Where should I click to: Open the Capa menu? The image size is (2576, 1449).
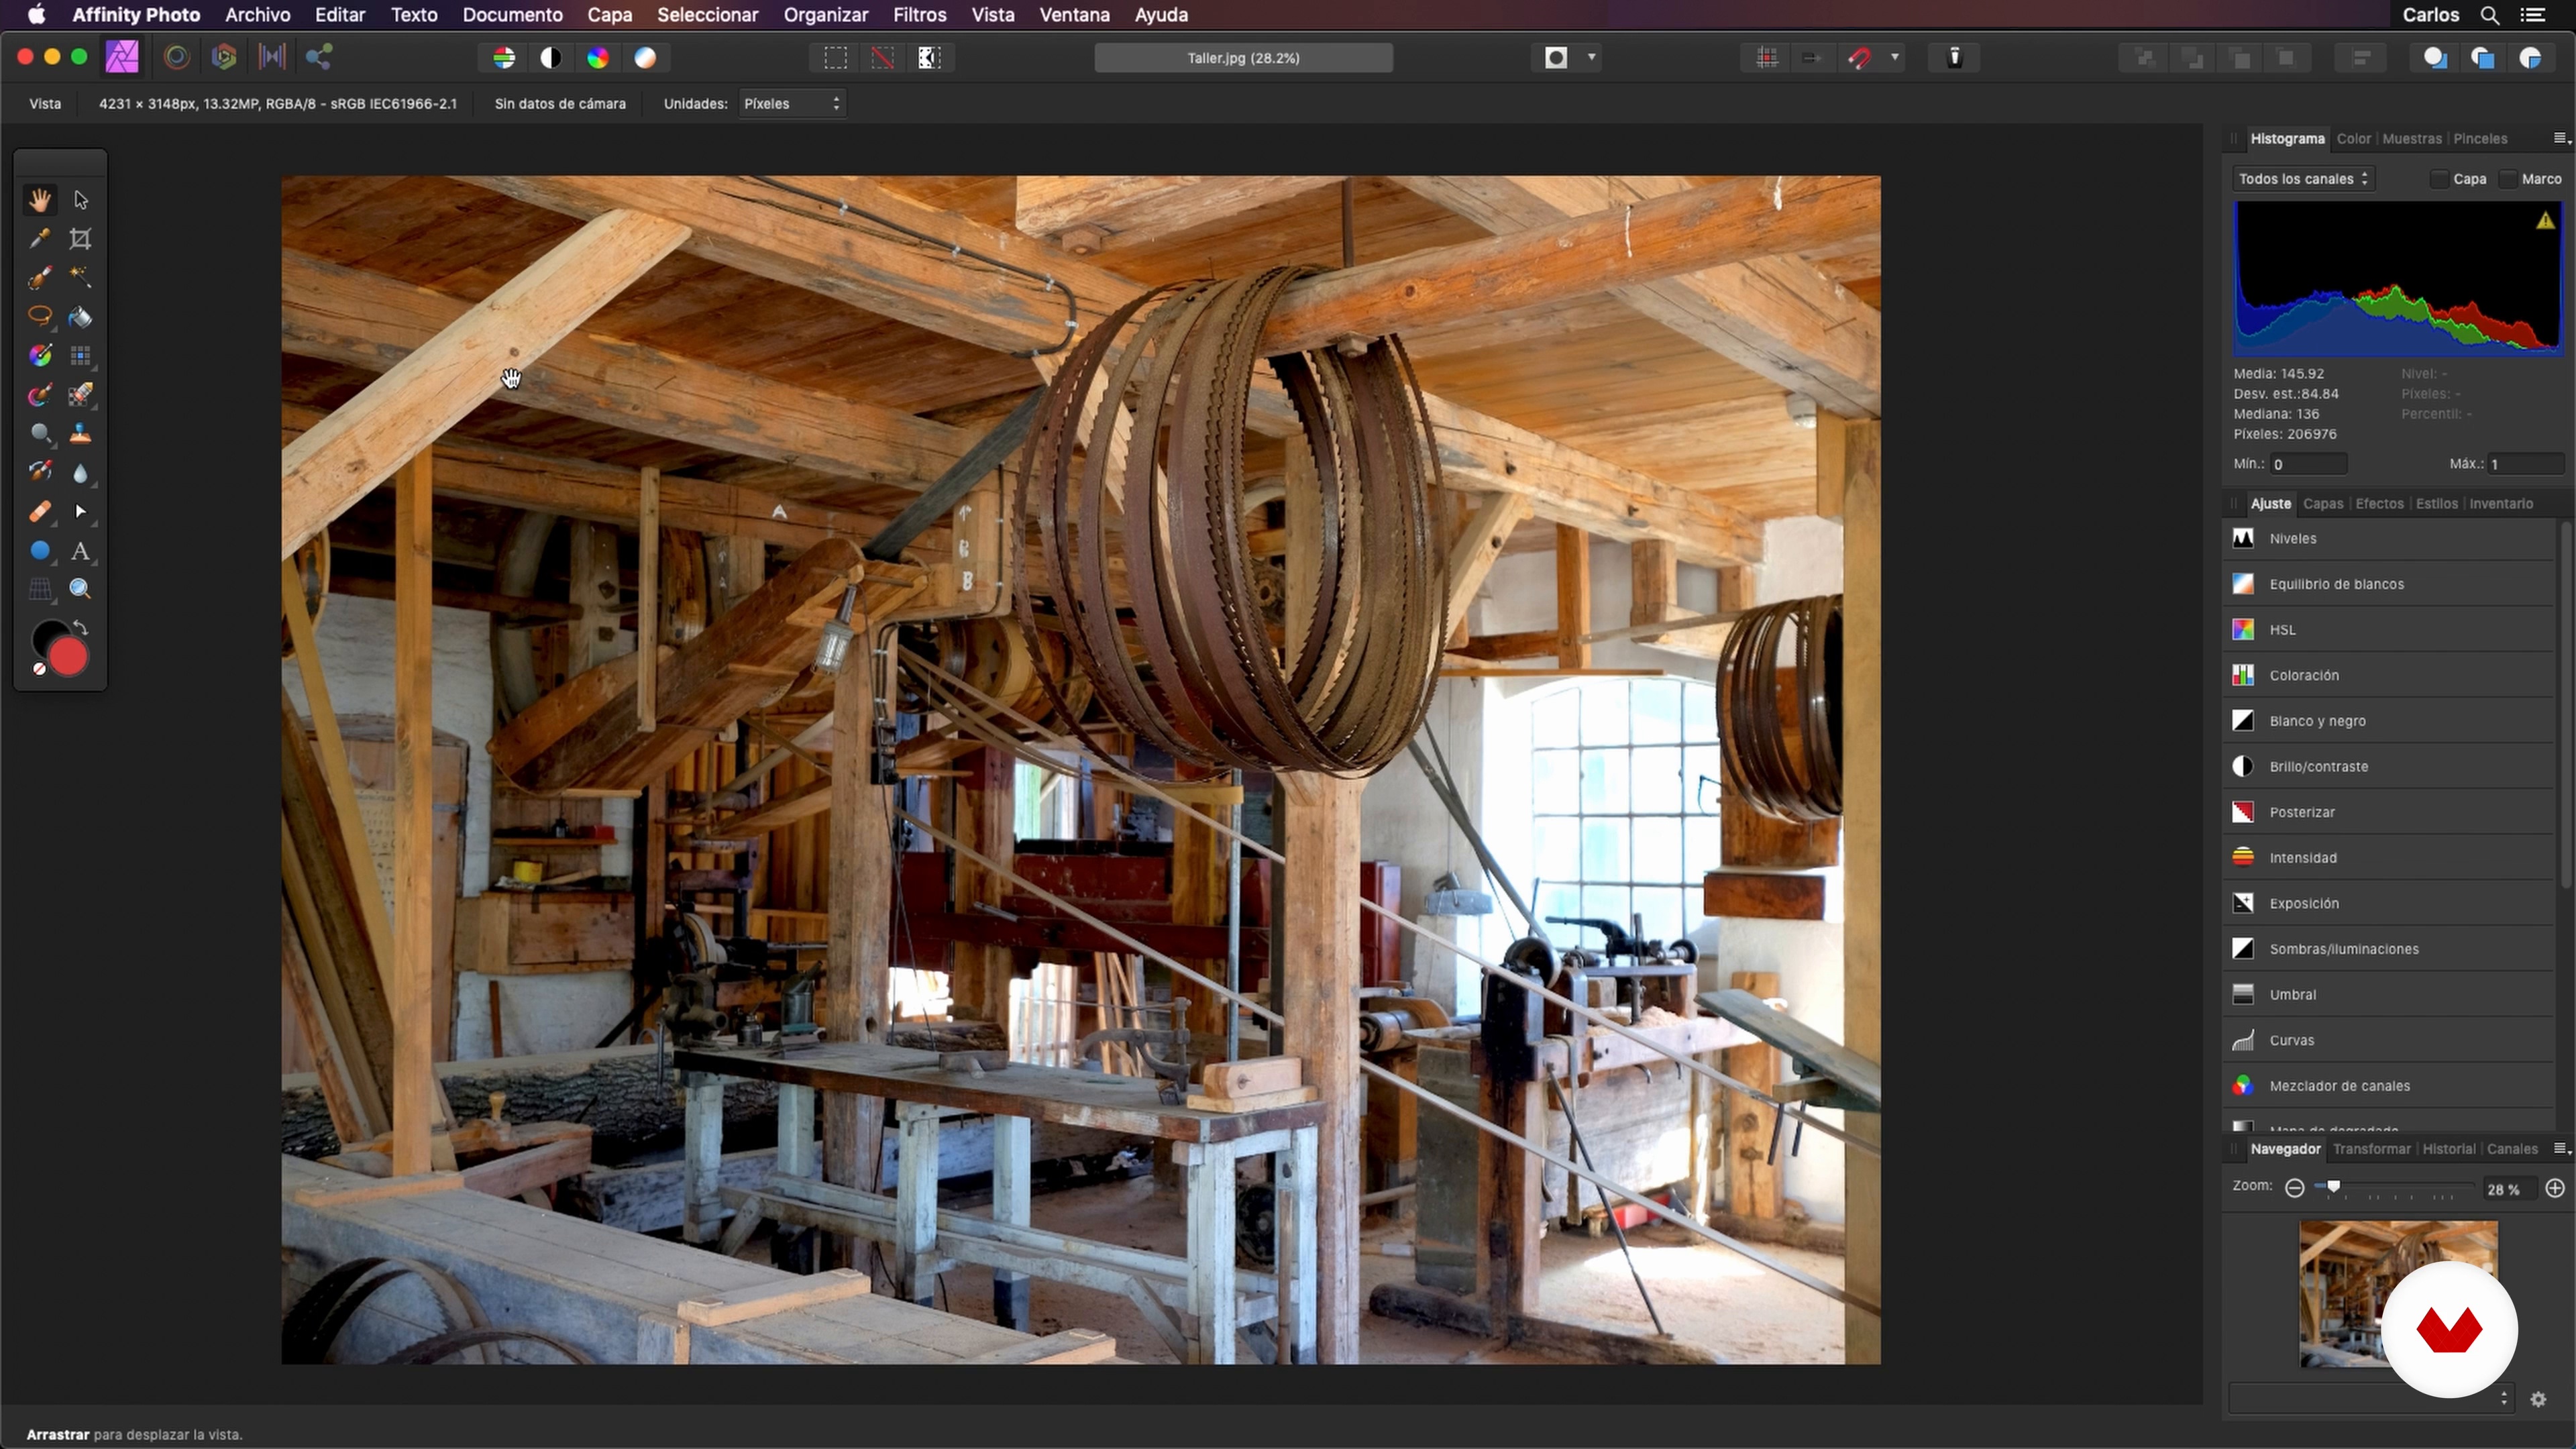(609, 15)
